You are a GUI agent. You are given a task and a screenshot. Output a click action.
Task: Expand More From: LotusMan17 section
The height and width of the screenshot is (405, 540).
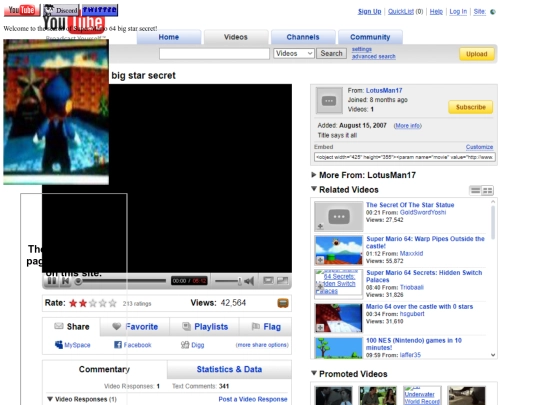[313, 175]
